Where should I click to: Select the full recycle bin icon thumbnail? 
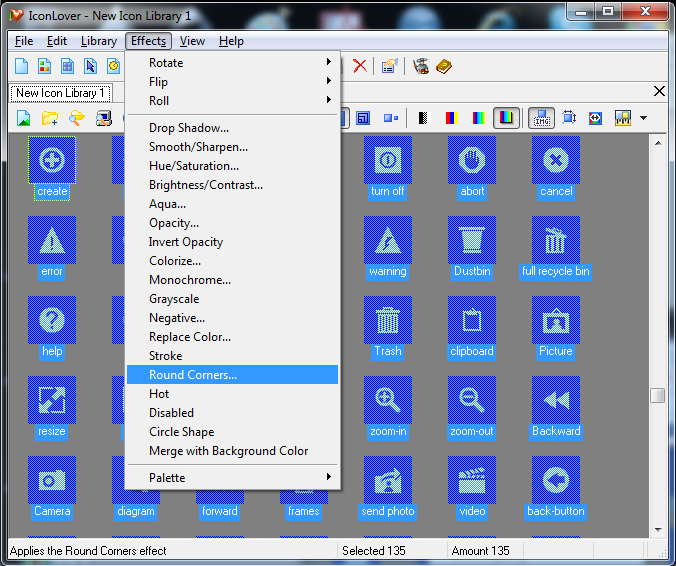pyautogui.click(x=556, y=240)
